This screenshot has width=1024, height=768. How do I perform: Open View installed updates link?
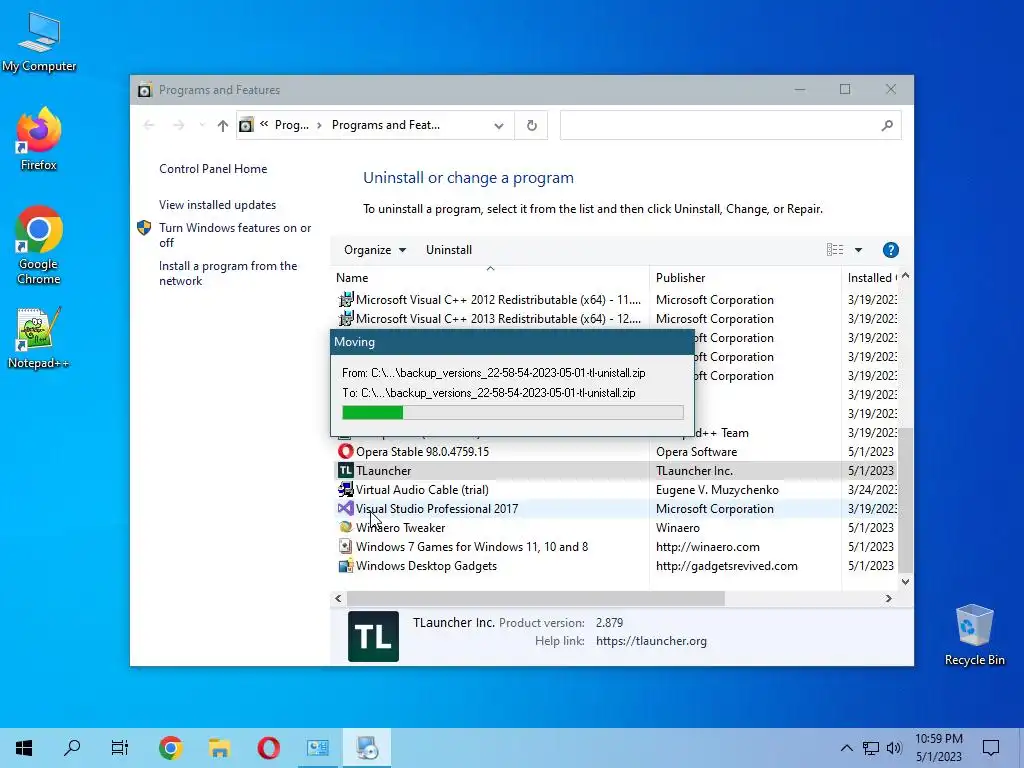coord(217,205)
